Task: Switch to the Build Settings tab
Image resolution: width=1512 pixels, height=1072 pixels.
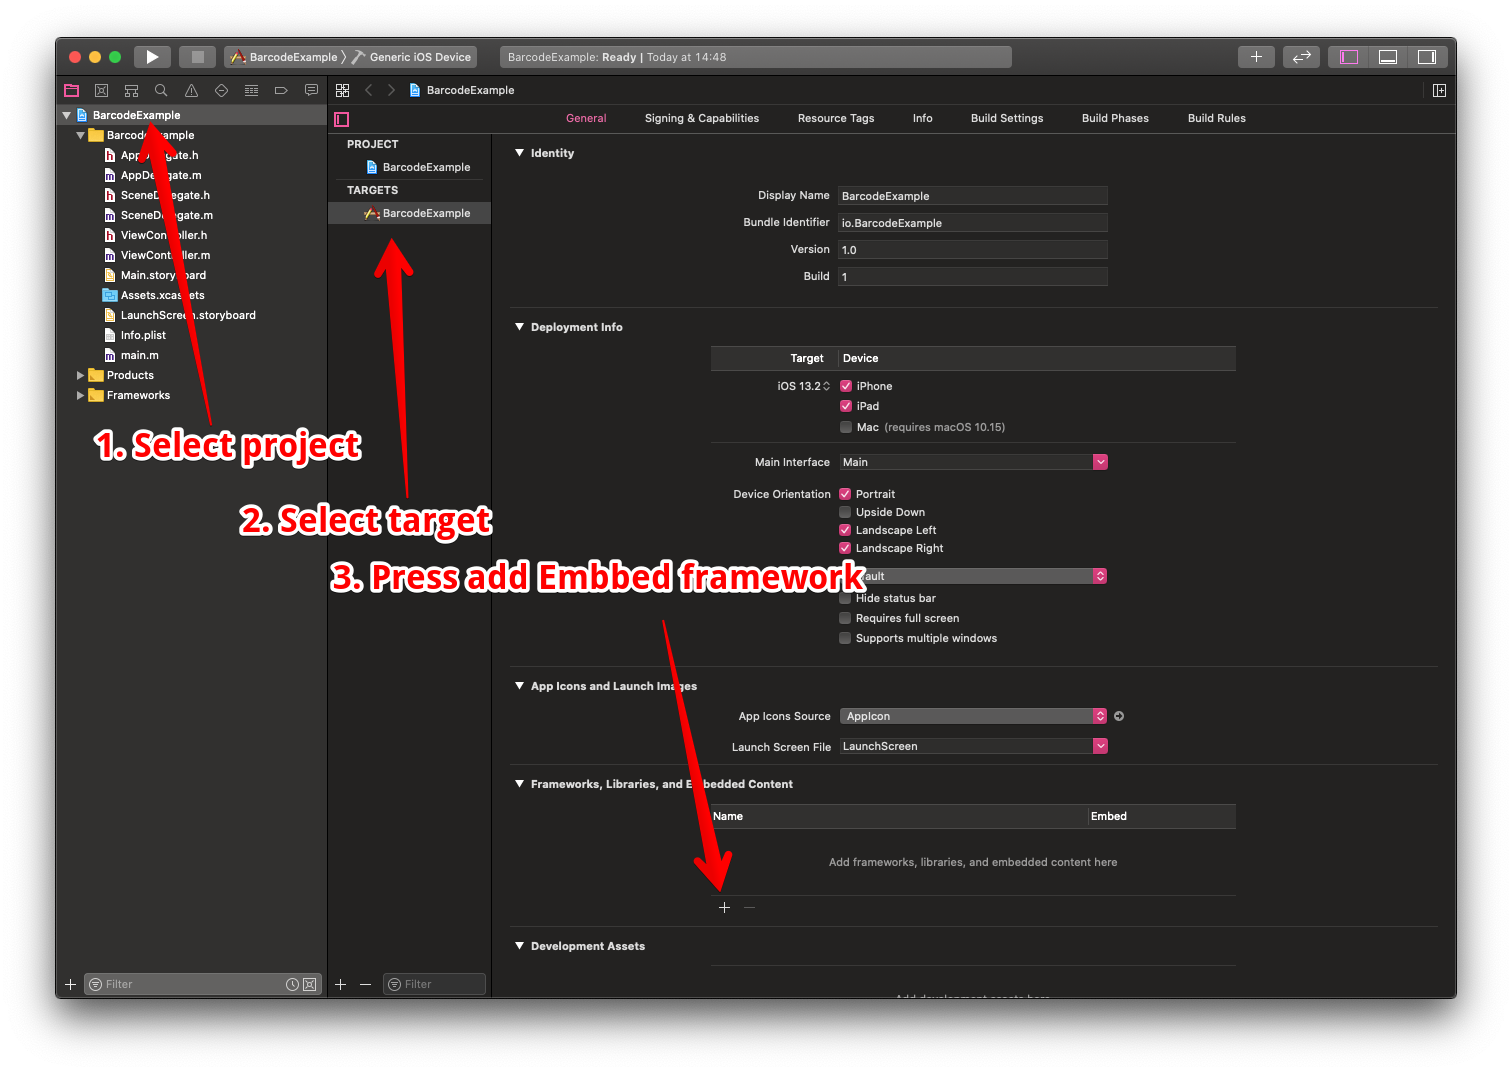Action: 1007,118
